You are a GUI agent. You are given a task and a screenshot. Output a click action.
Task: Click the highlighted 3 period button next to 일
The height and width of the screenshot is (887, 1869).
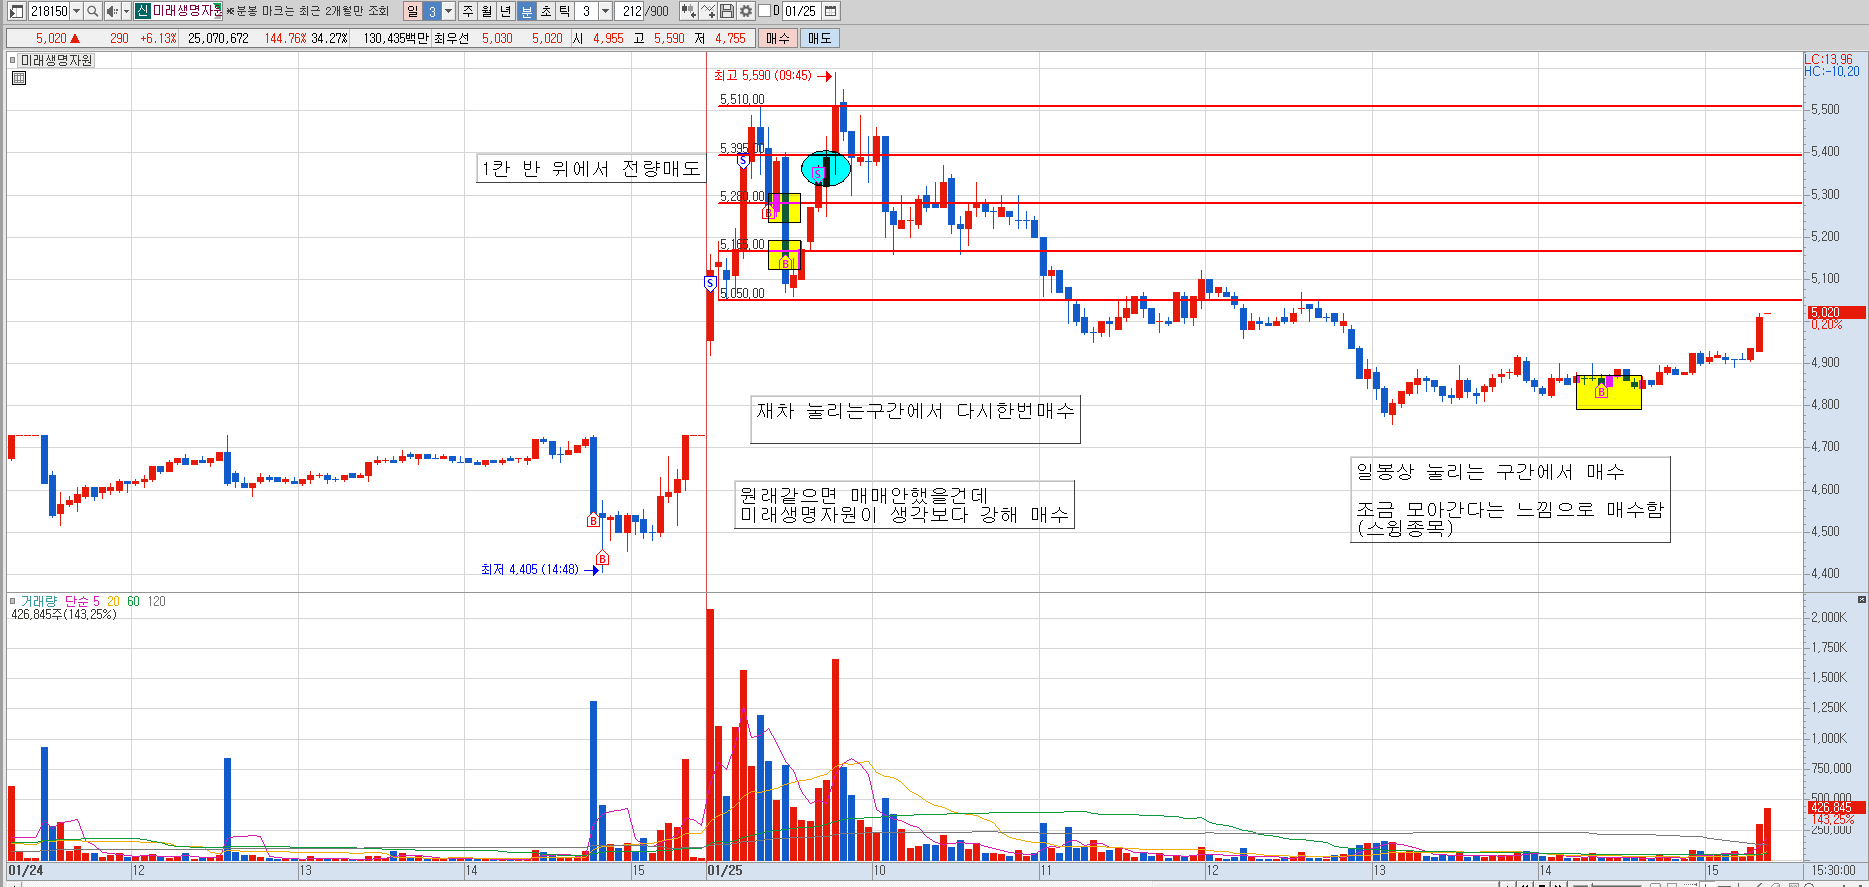(x=432, y=11)
